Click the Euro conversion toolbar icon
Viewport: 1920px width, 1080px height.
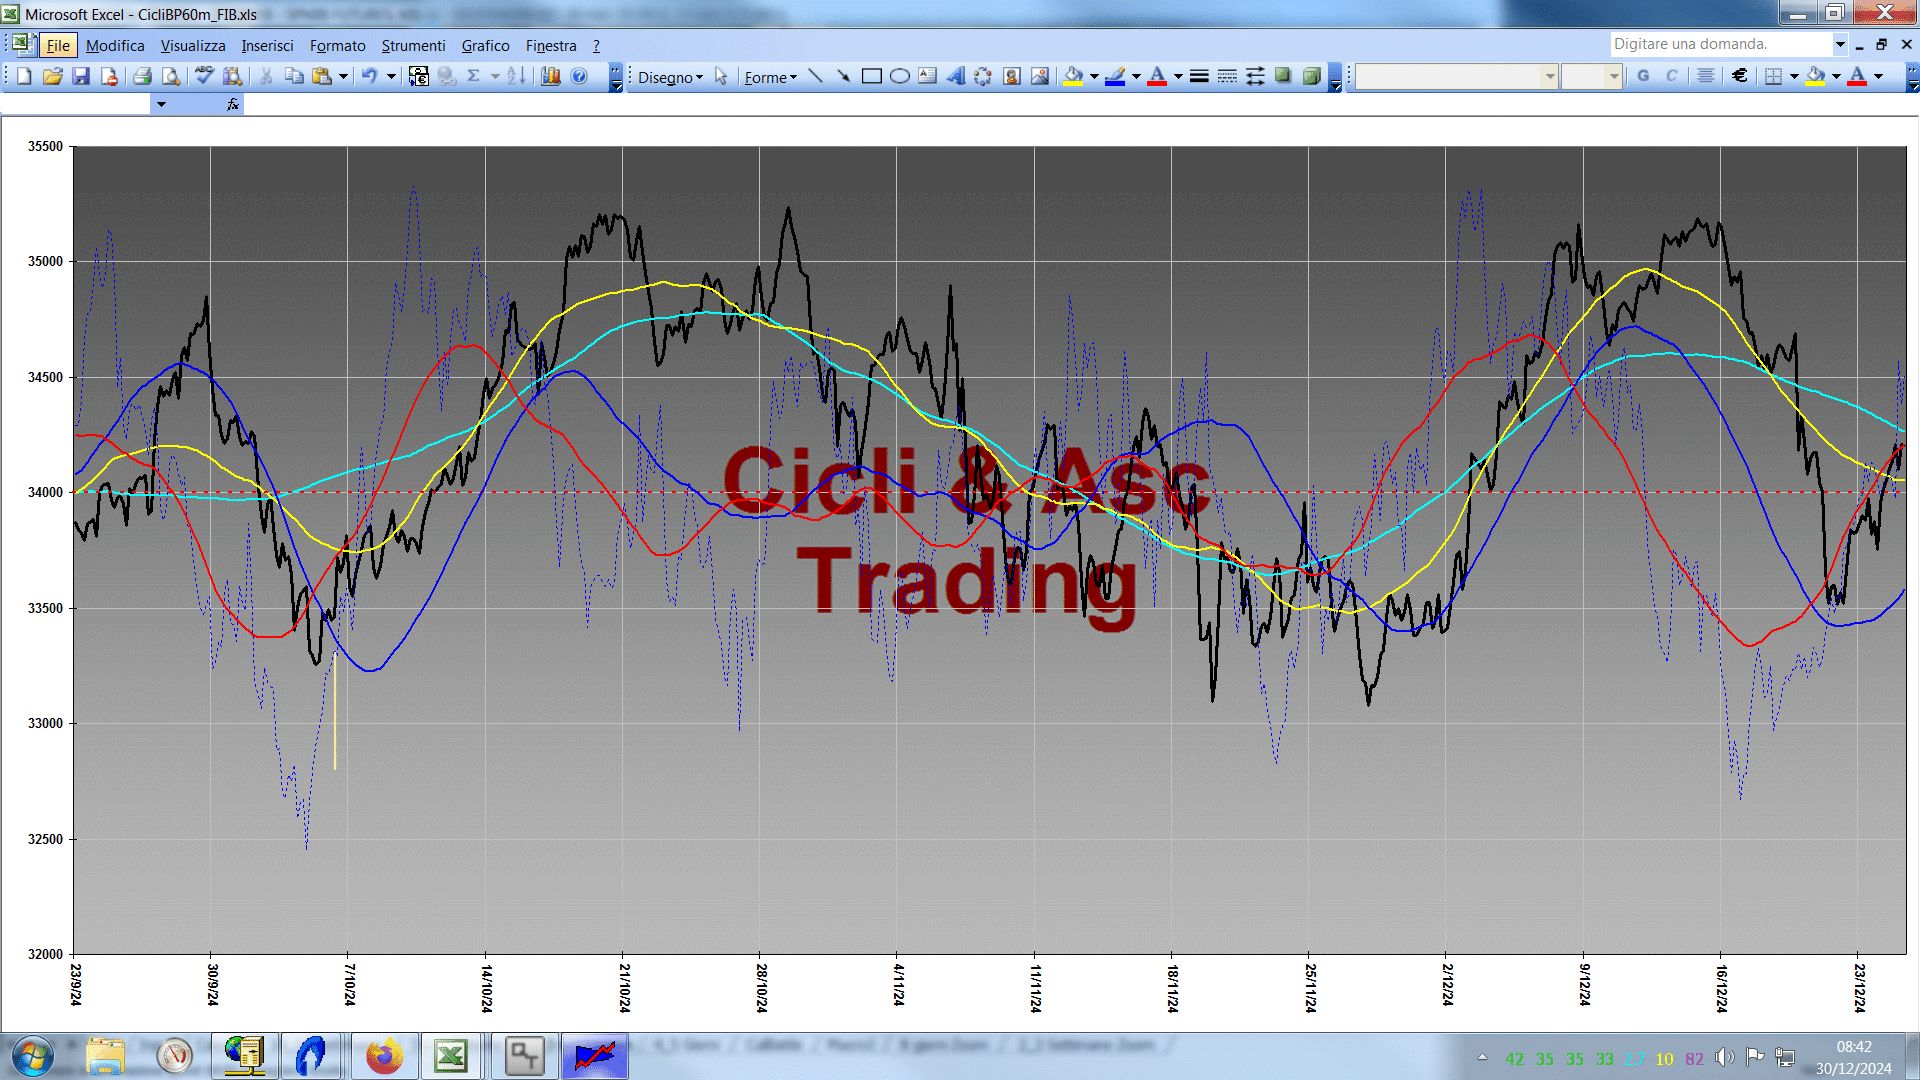419,76
